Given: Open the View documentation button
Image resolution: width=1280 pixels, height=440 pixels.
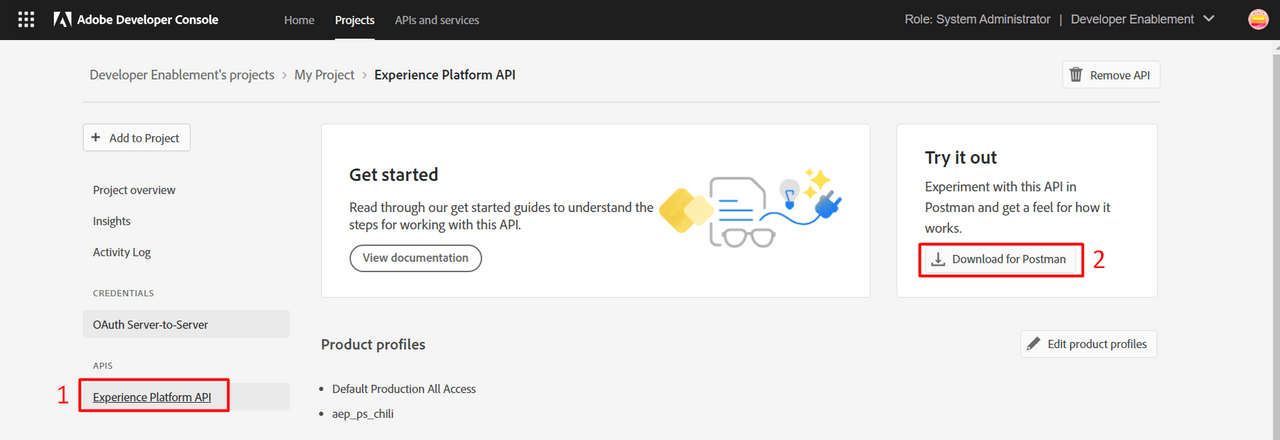Looking at the screenshot, I should [x=415, y=258].
